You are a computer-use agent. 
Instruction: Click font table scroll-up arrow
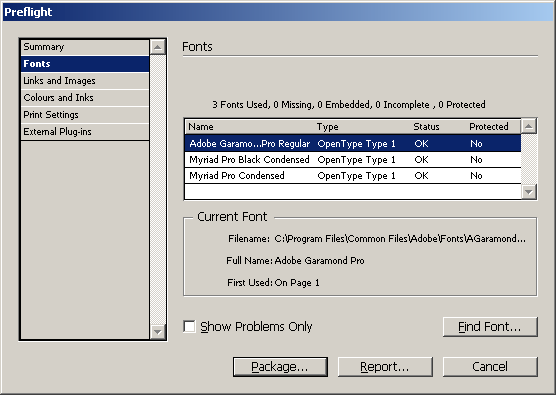pyautogui.click(x=529, y=126)
